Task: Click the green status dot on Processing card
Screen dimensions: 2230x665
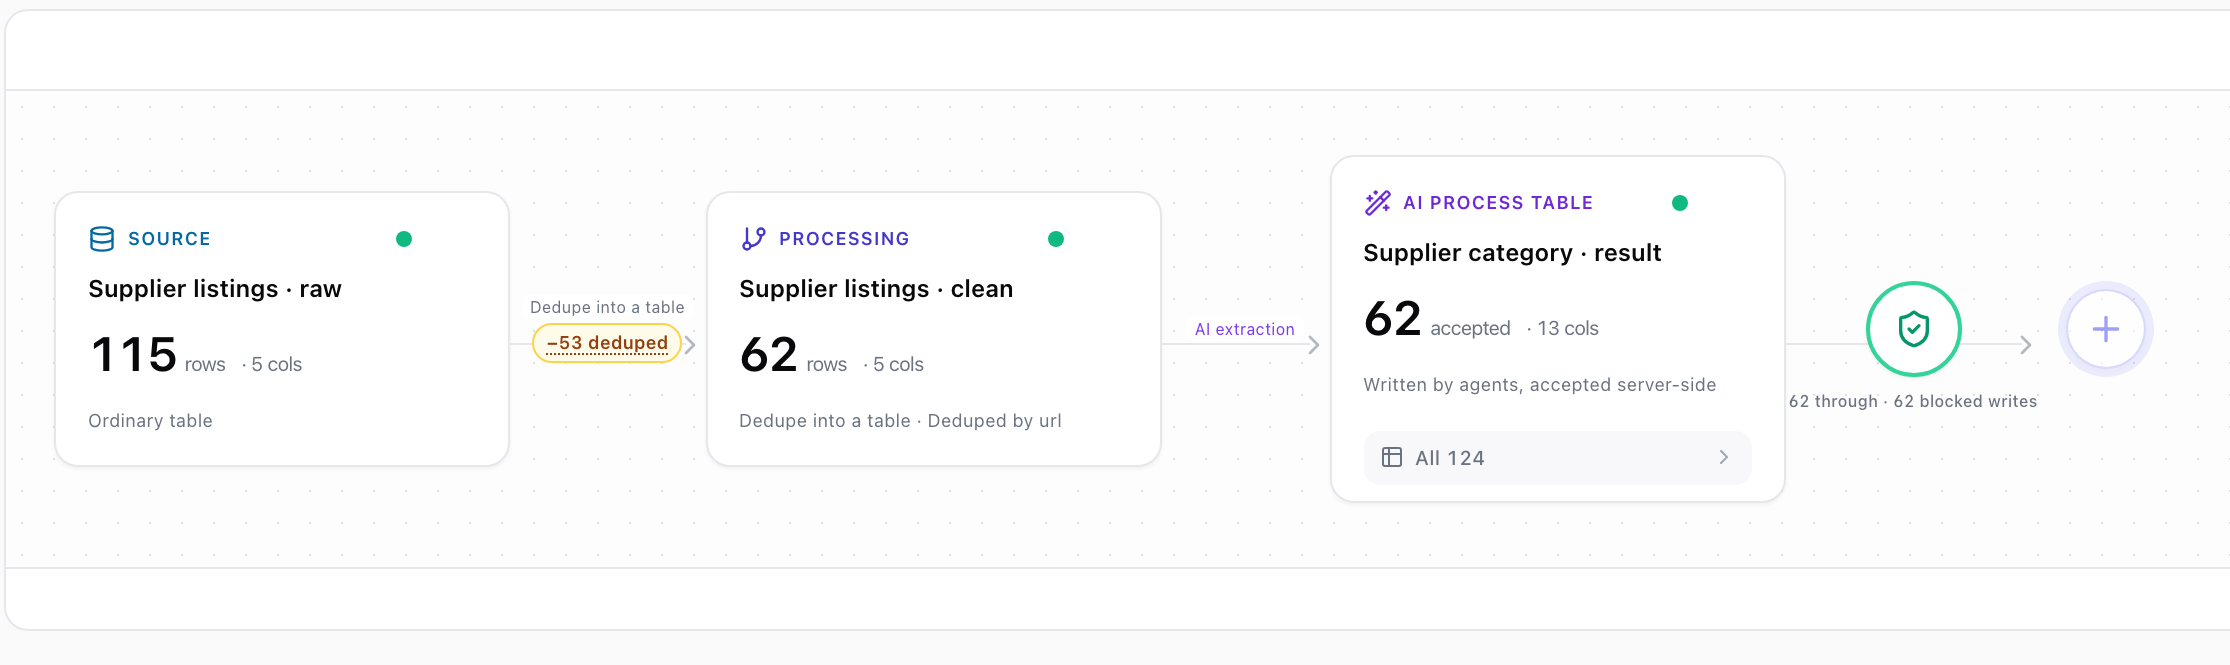Action: click(1056, 239)
